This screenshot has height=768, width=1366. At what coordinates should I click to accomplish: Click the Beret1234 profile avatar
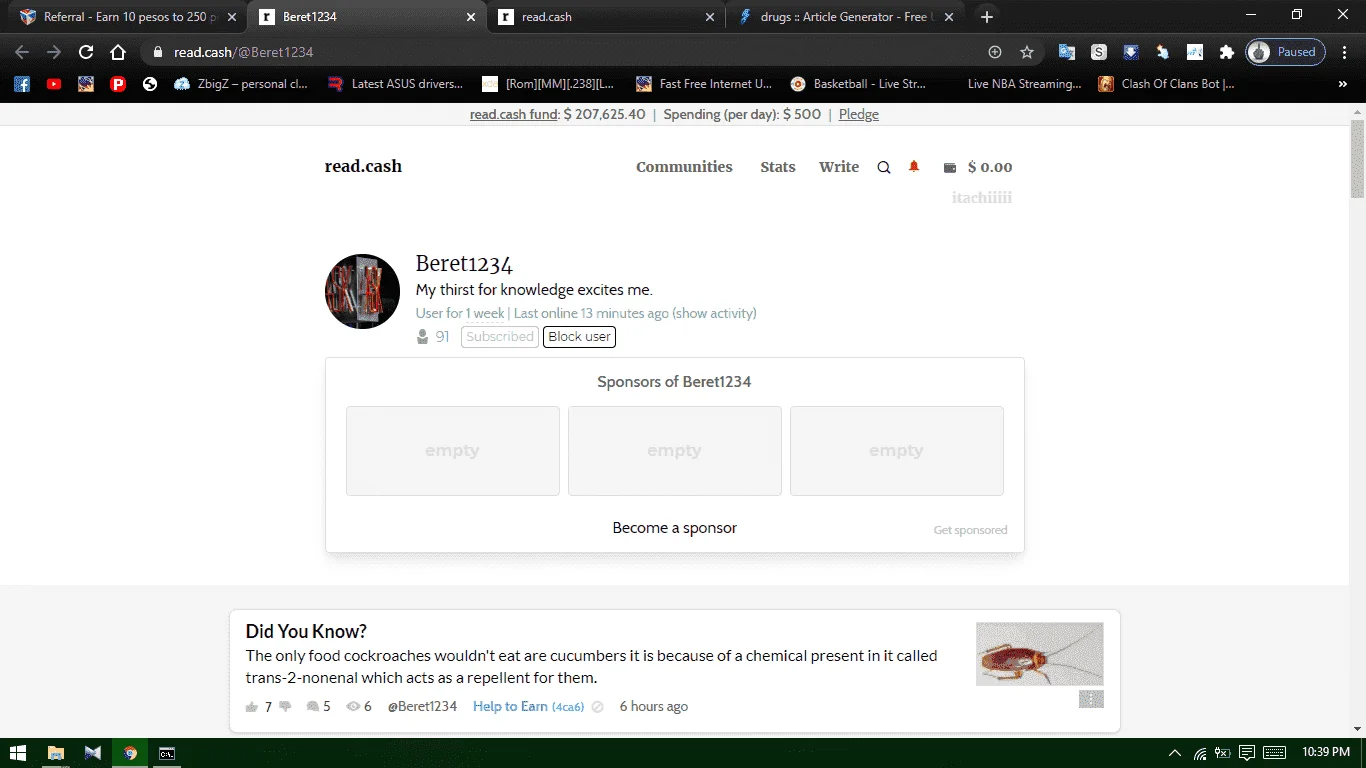click(363, 292)
